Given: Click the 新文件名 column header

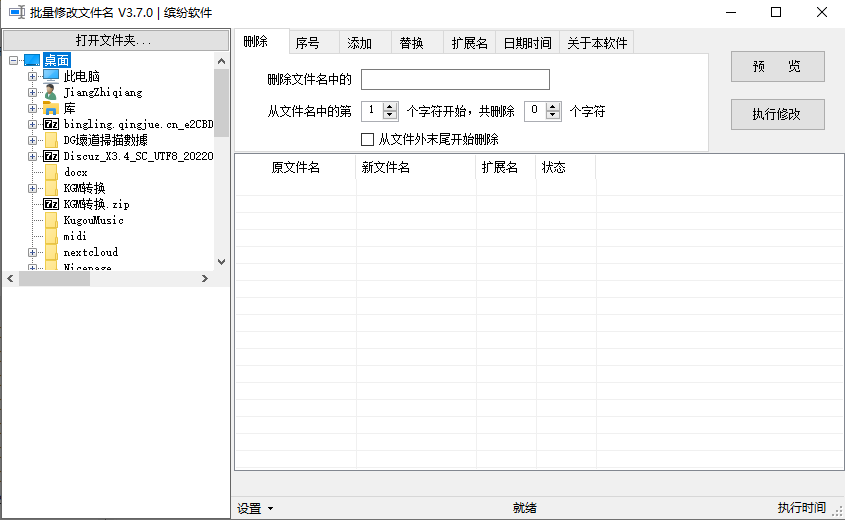Looking at the screenshot, I should click(416, 167).
